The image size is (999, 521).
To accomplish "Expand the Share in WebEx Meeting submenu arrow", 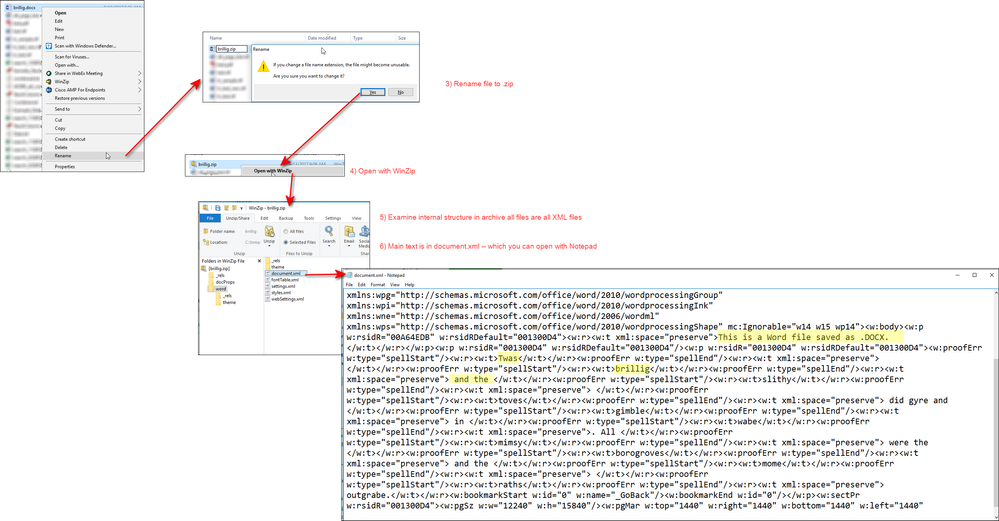I will point(140,73).
